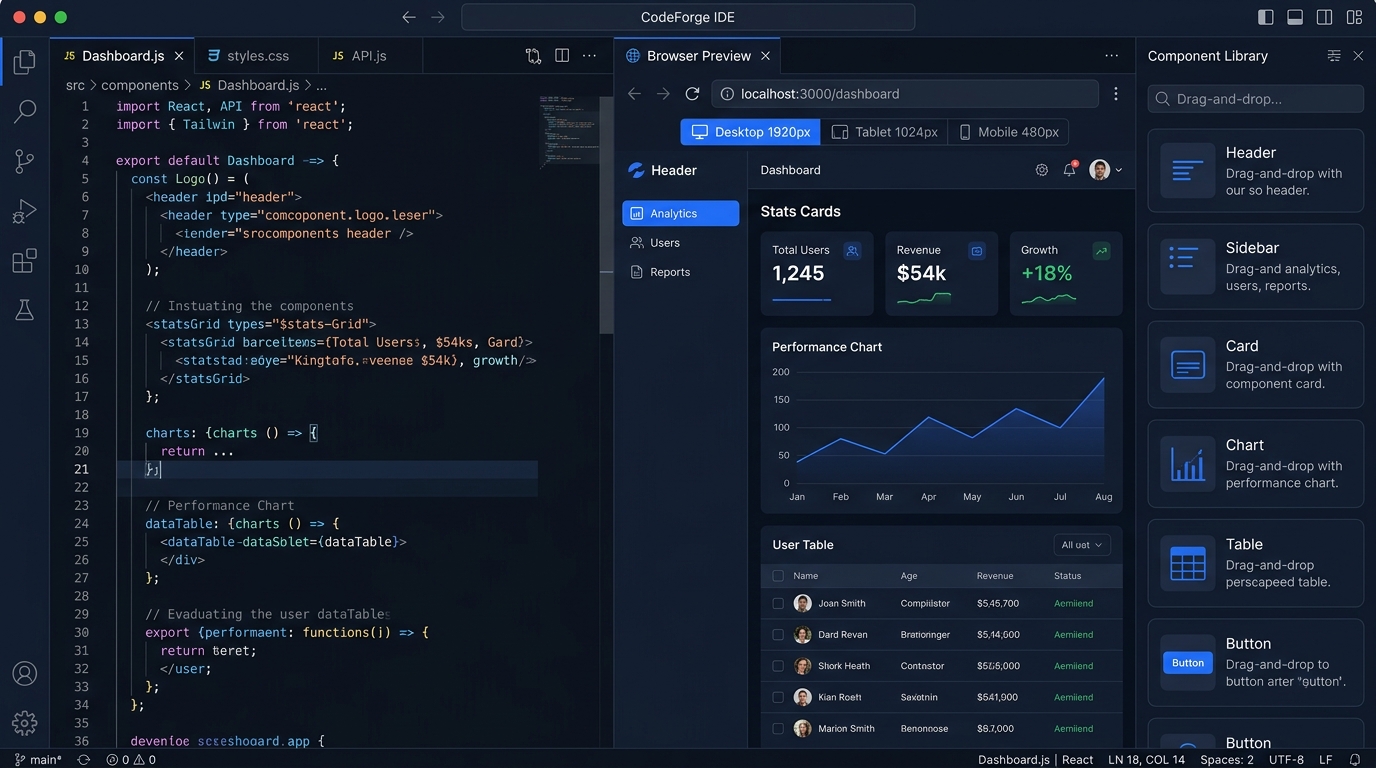
Task: Toggle the primary sidebar layout icon
Action: click(1266, 17)
